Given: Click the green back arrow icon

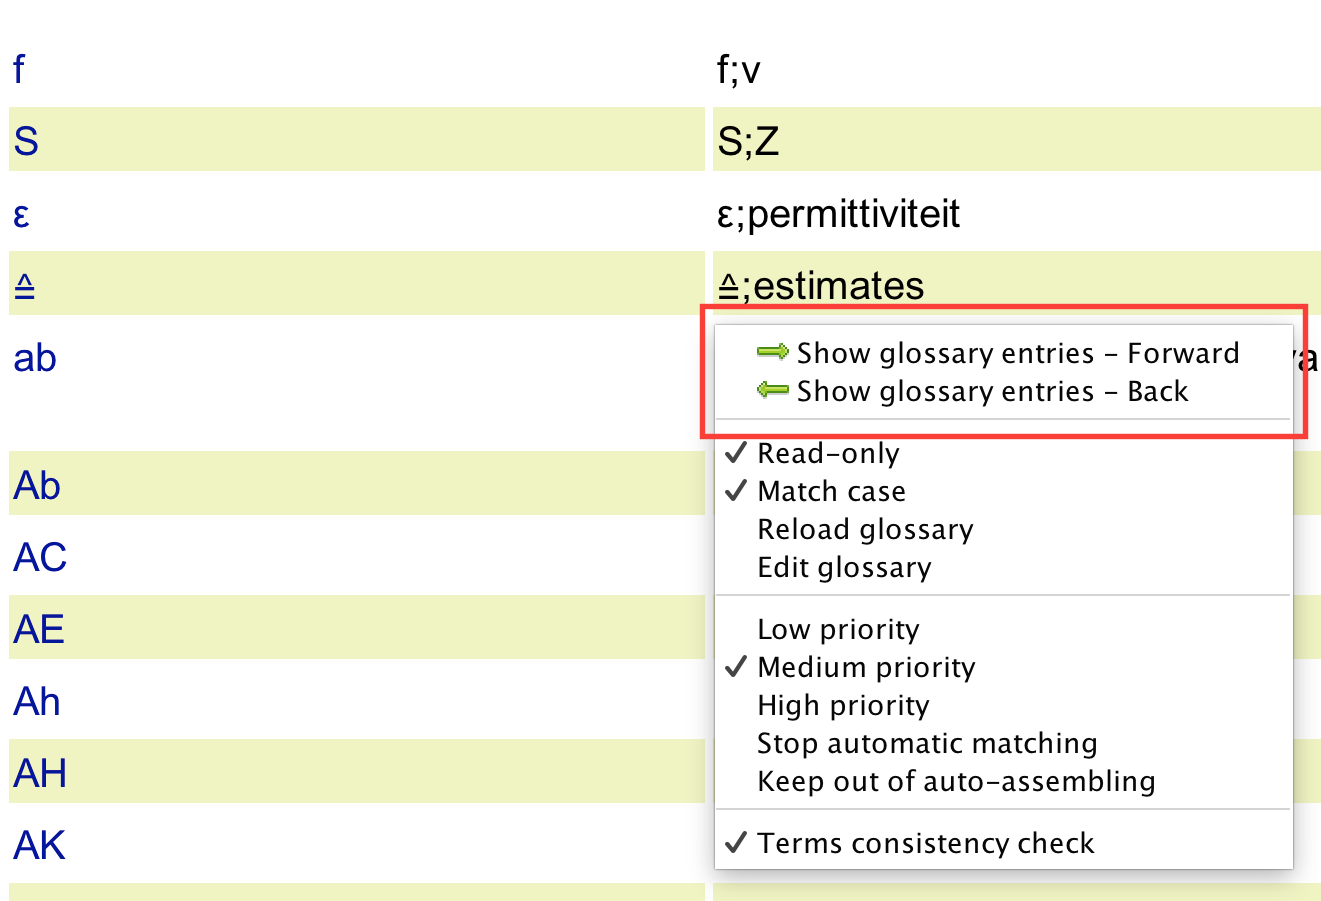Looking at the screenshot, I should pos(773,390).
